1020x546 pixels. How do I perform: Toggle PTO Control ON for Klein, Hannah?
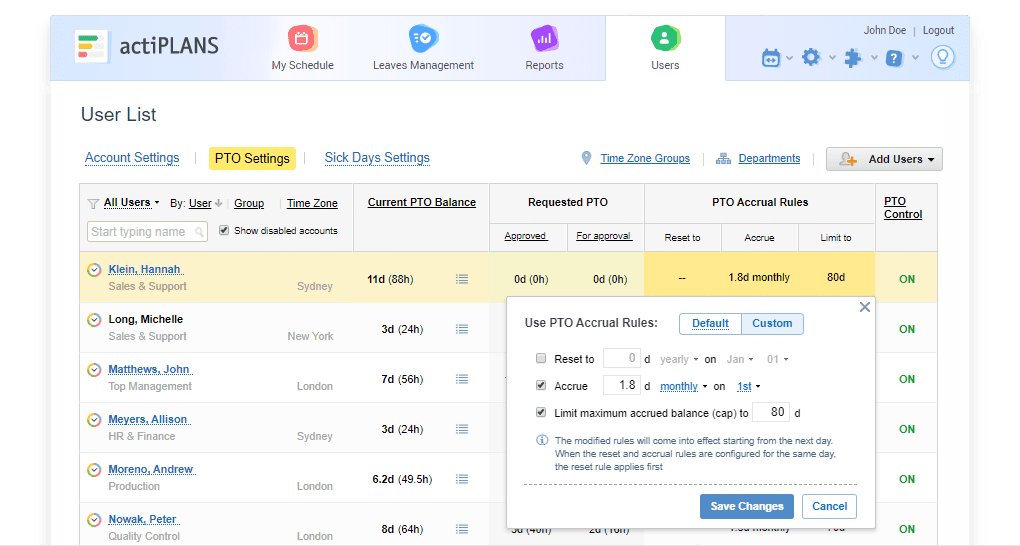point(907,279)
